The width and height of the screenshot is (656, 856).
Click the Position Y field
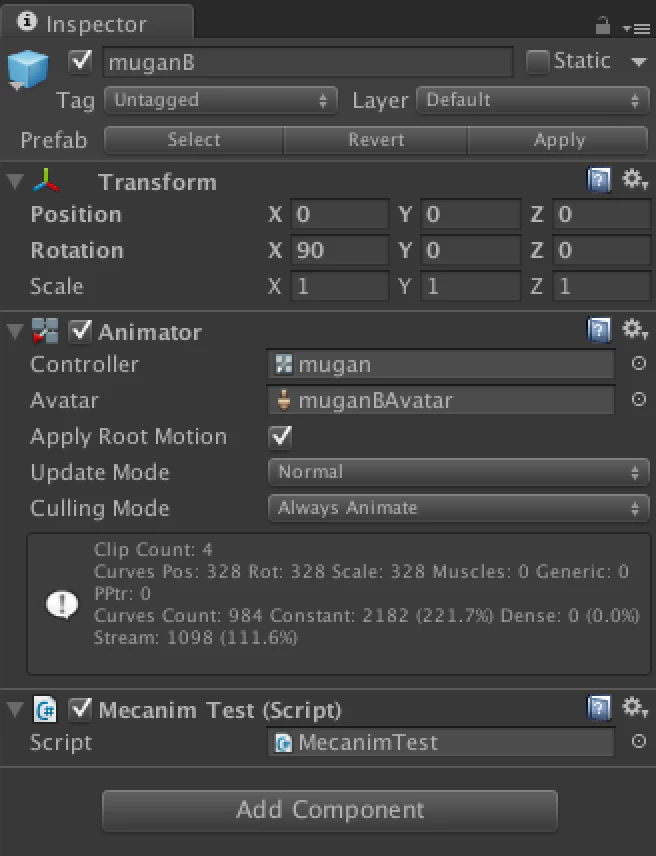(470, 214)
